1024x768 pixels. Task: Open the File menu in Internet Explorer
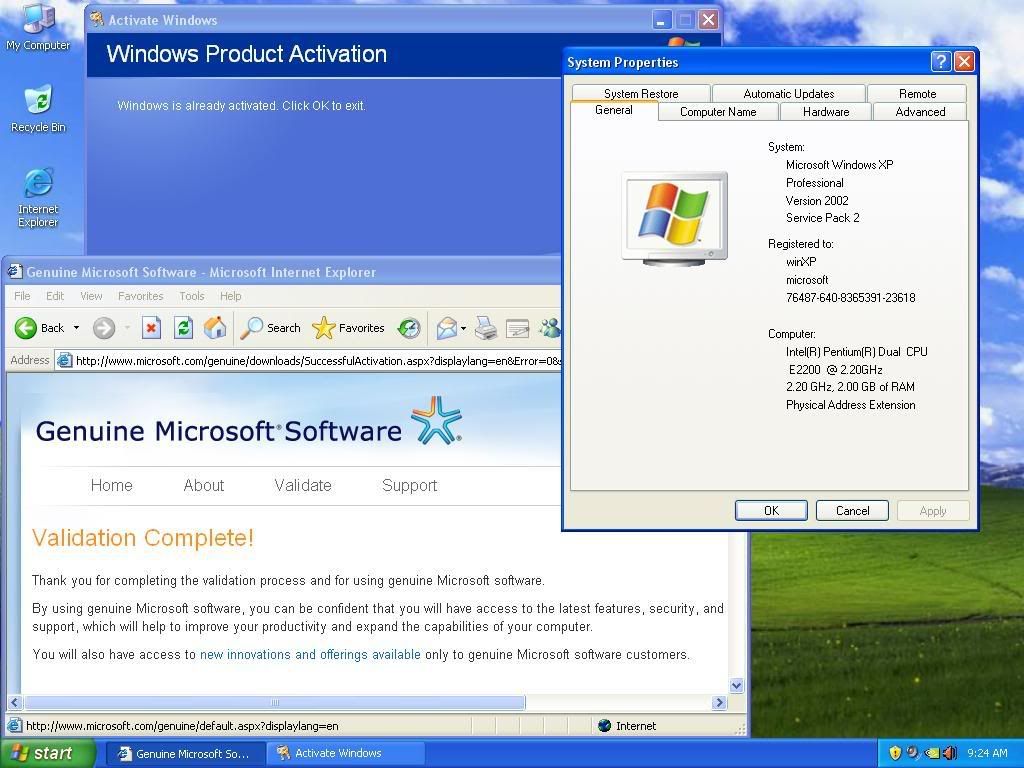[22, 296]
